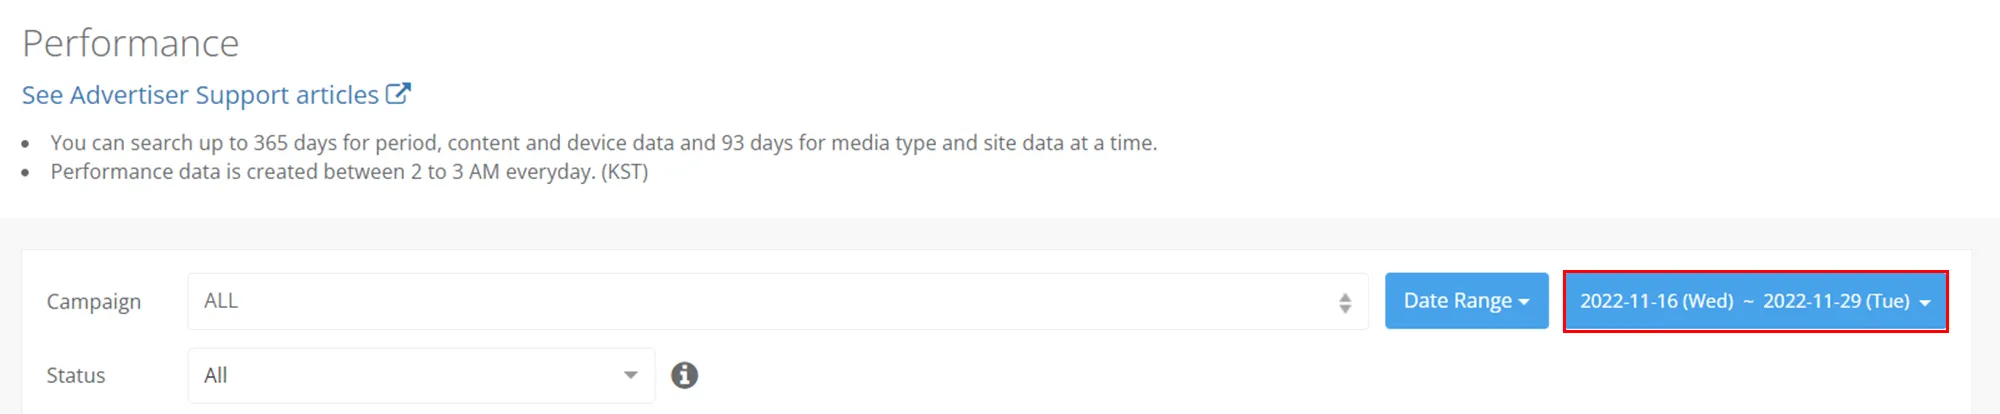Click the Status dropdown arrow
The image size is (2000, 414).
[x=631, y=375]
